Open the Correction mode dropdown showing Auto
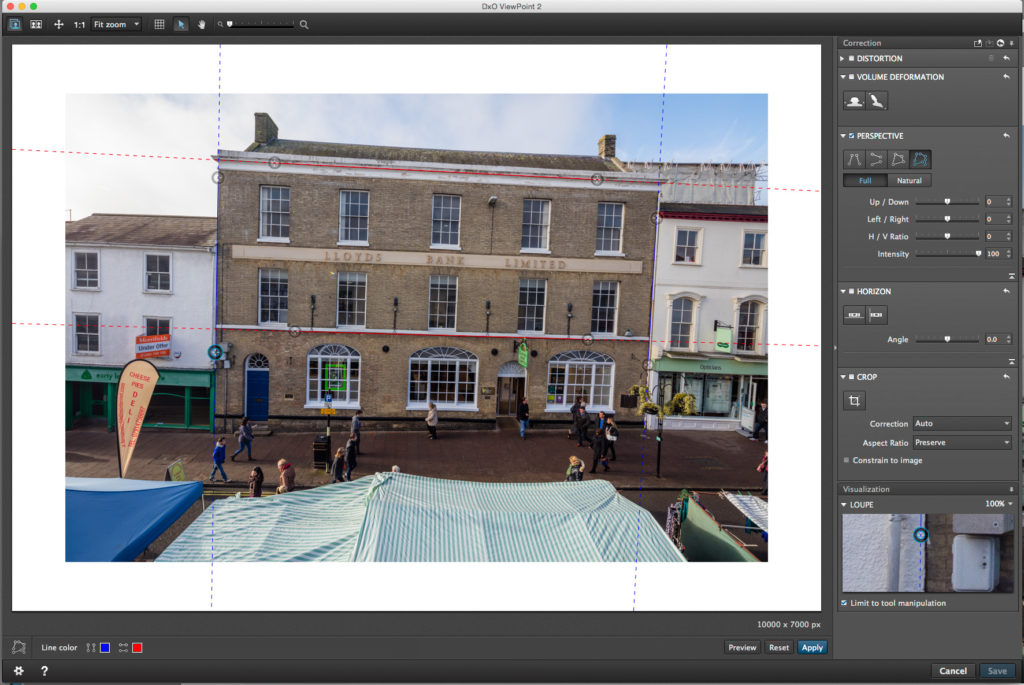The height and width of the screenshot is (685, 1024). [961, 423]
